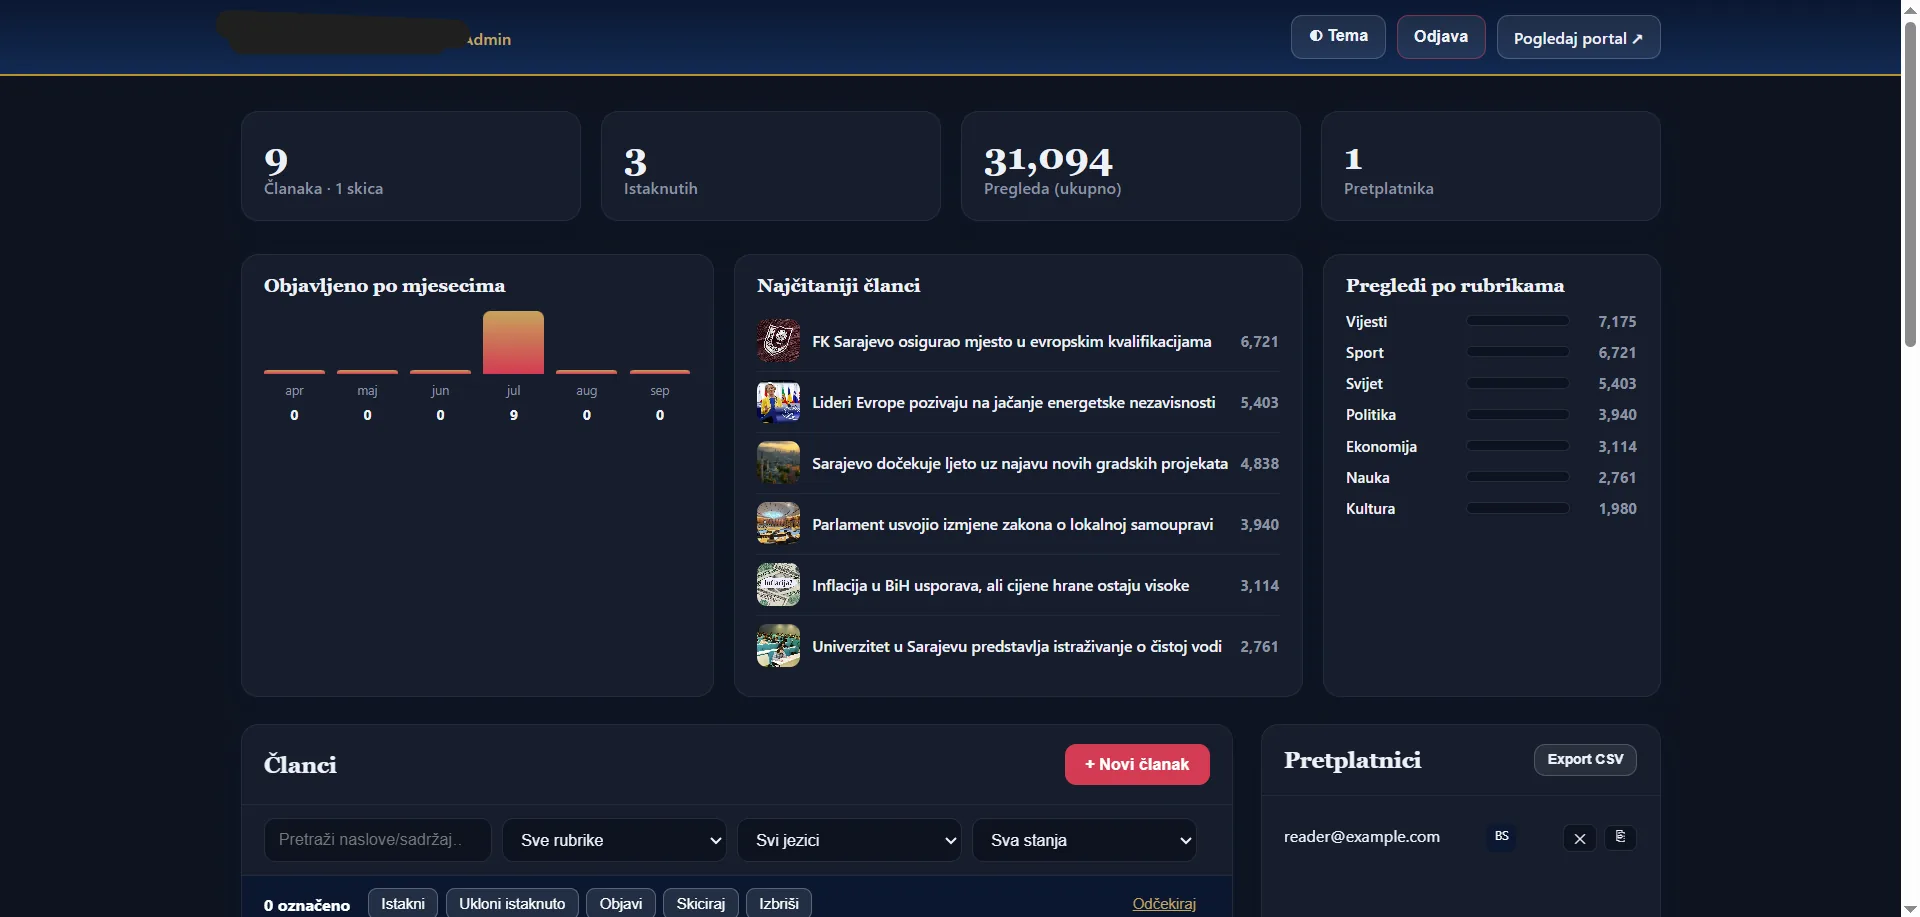
Task: Open the Lideri Evrope article thumbnail
Action: coord(778,402)
